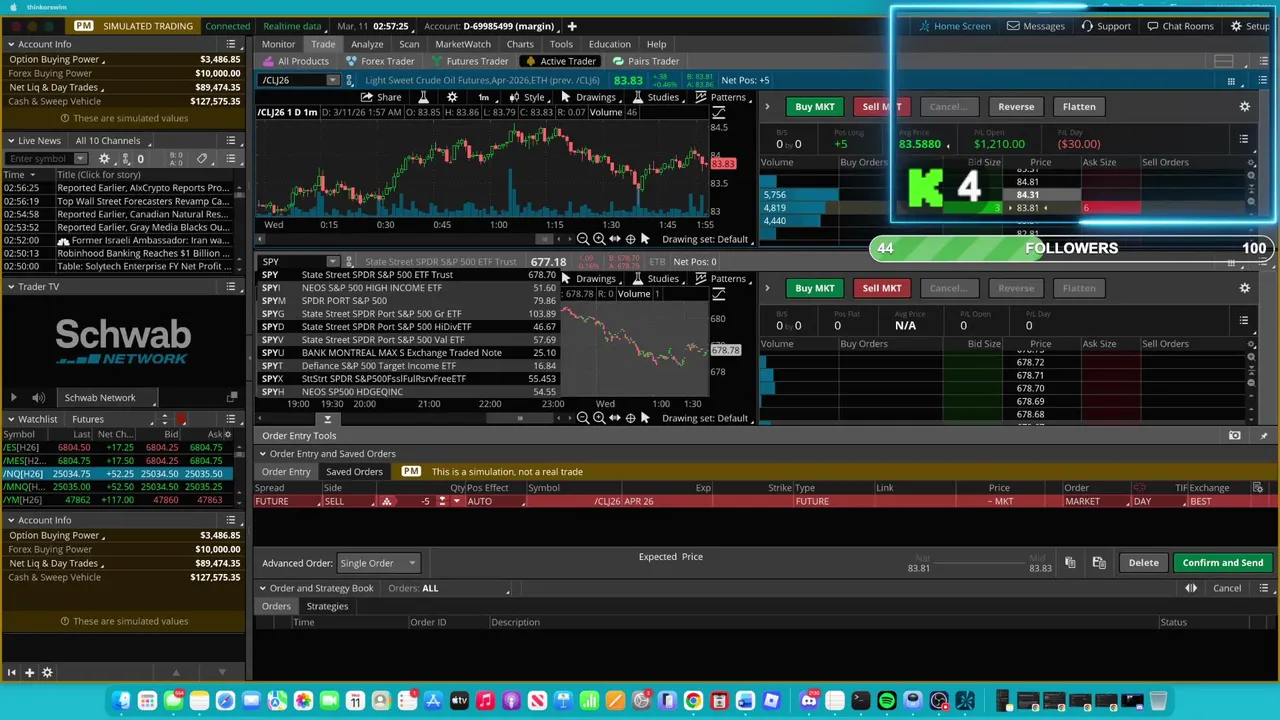This screenshot has width=1280, height=720.
Task: Click Reverse in the /CLJ26 Active Trader panel
Action: pyautogui.click(x=1016, y=106)
